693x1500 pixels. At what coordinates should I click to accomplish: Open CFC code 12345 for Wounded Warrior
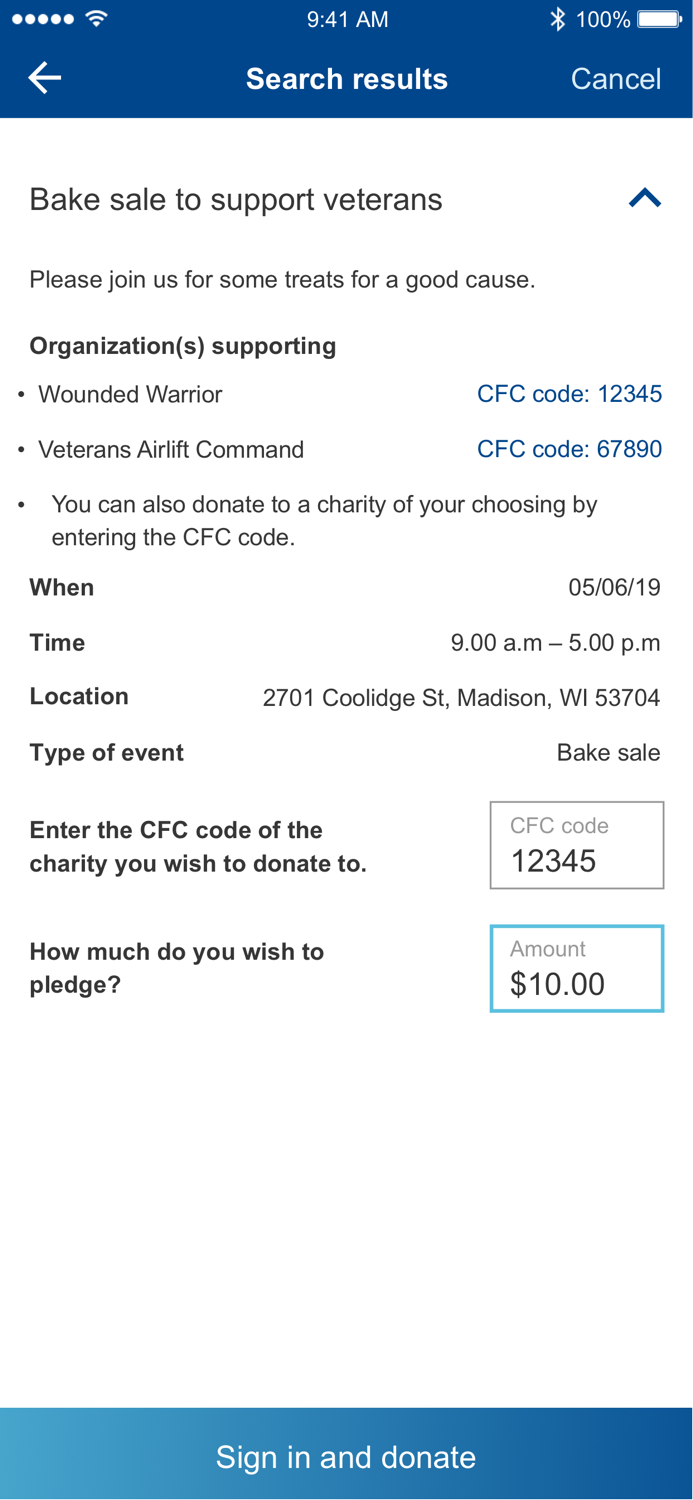[570, 393]
